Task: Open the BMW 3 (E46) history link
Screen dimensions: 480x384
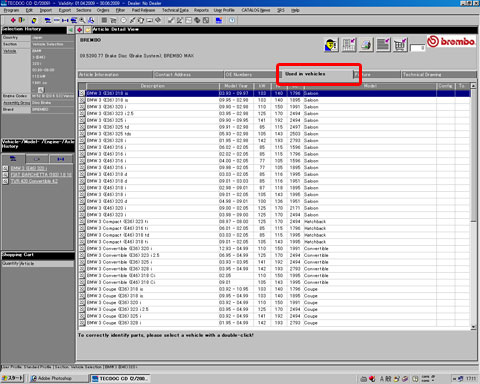Action: [28, 168]
